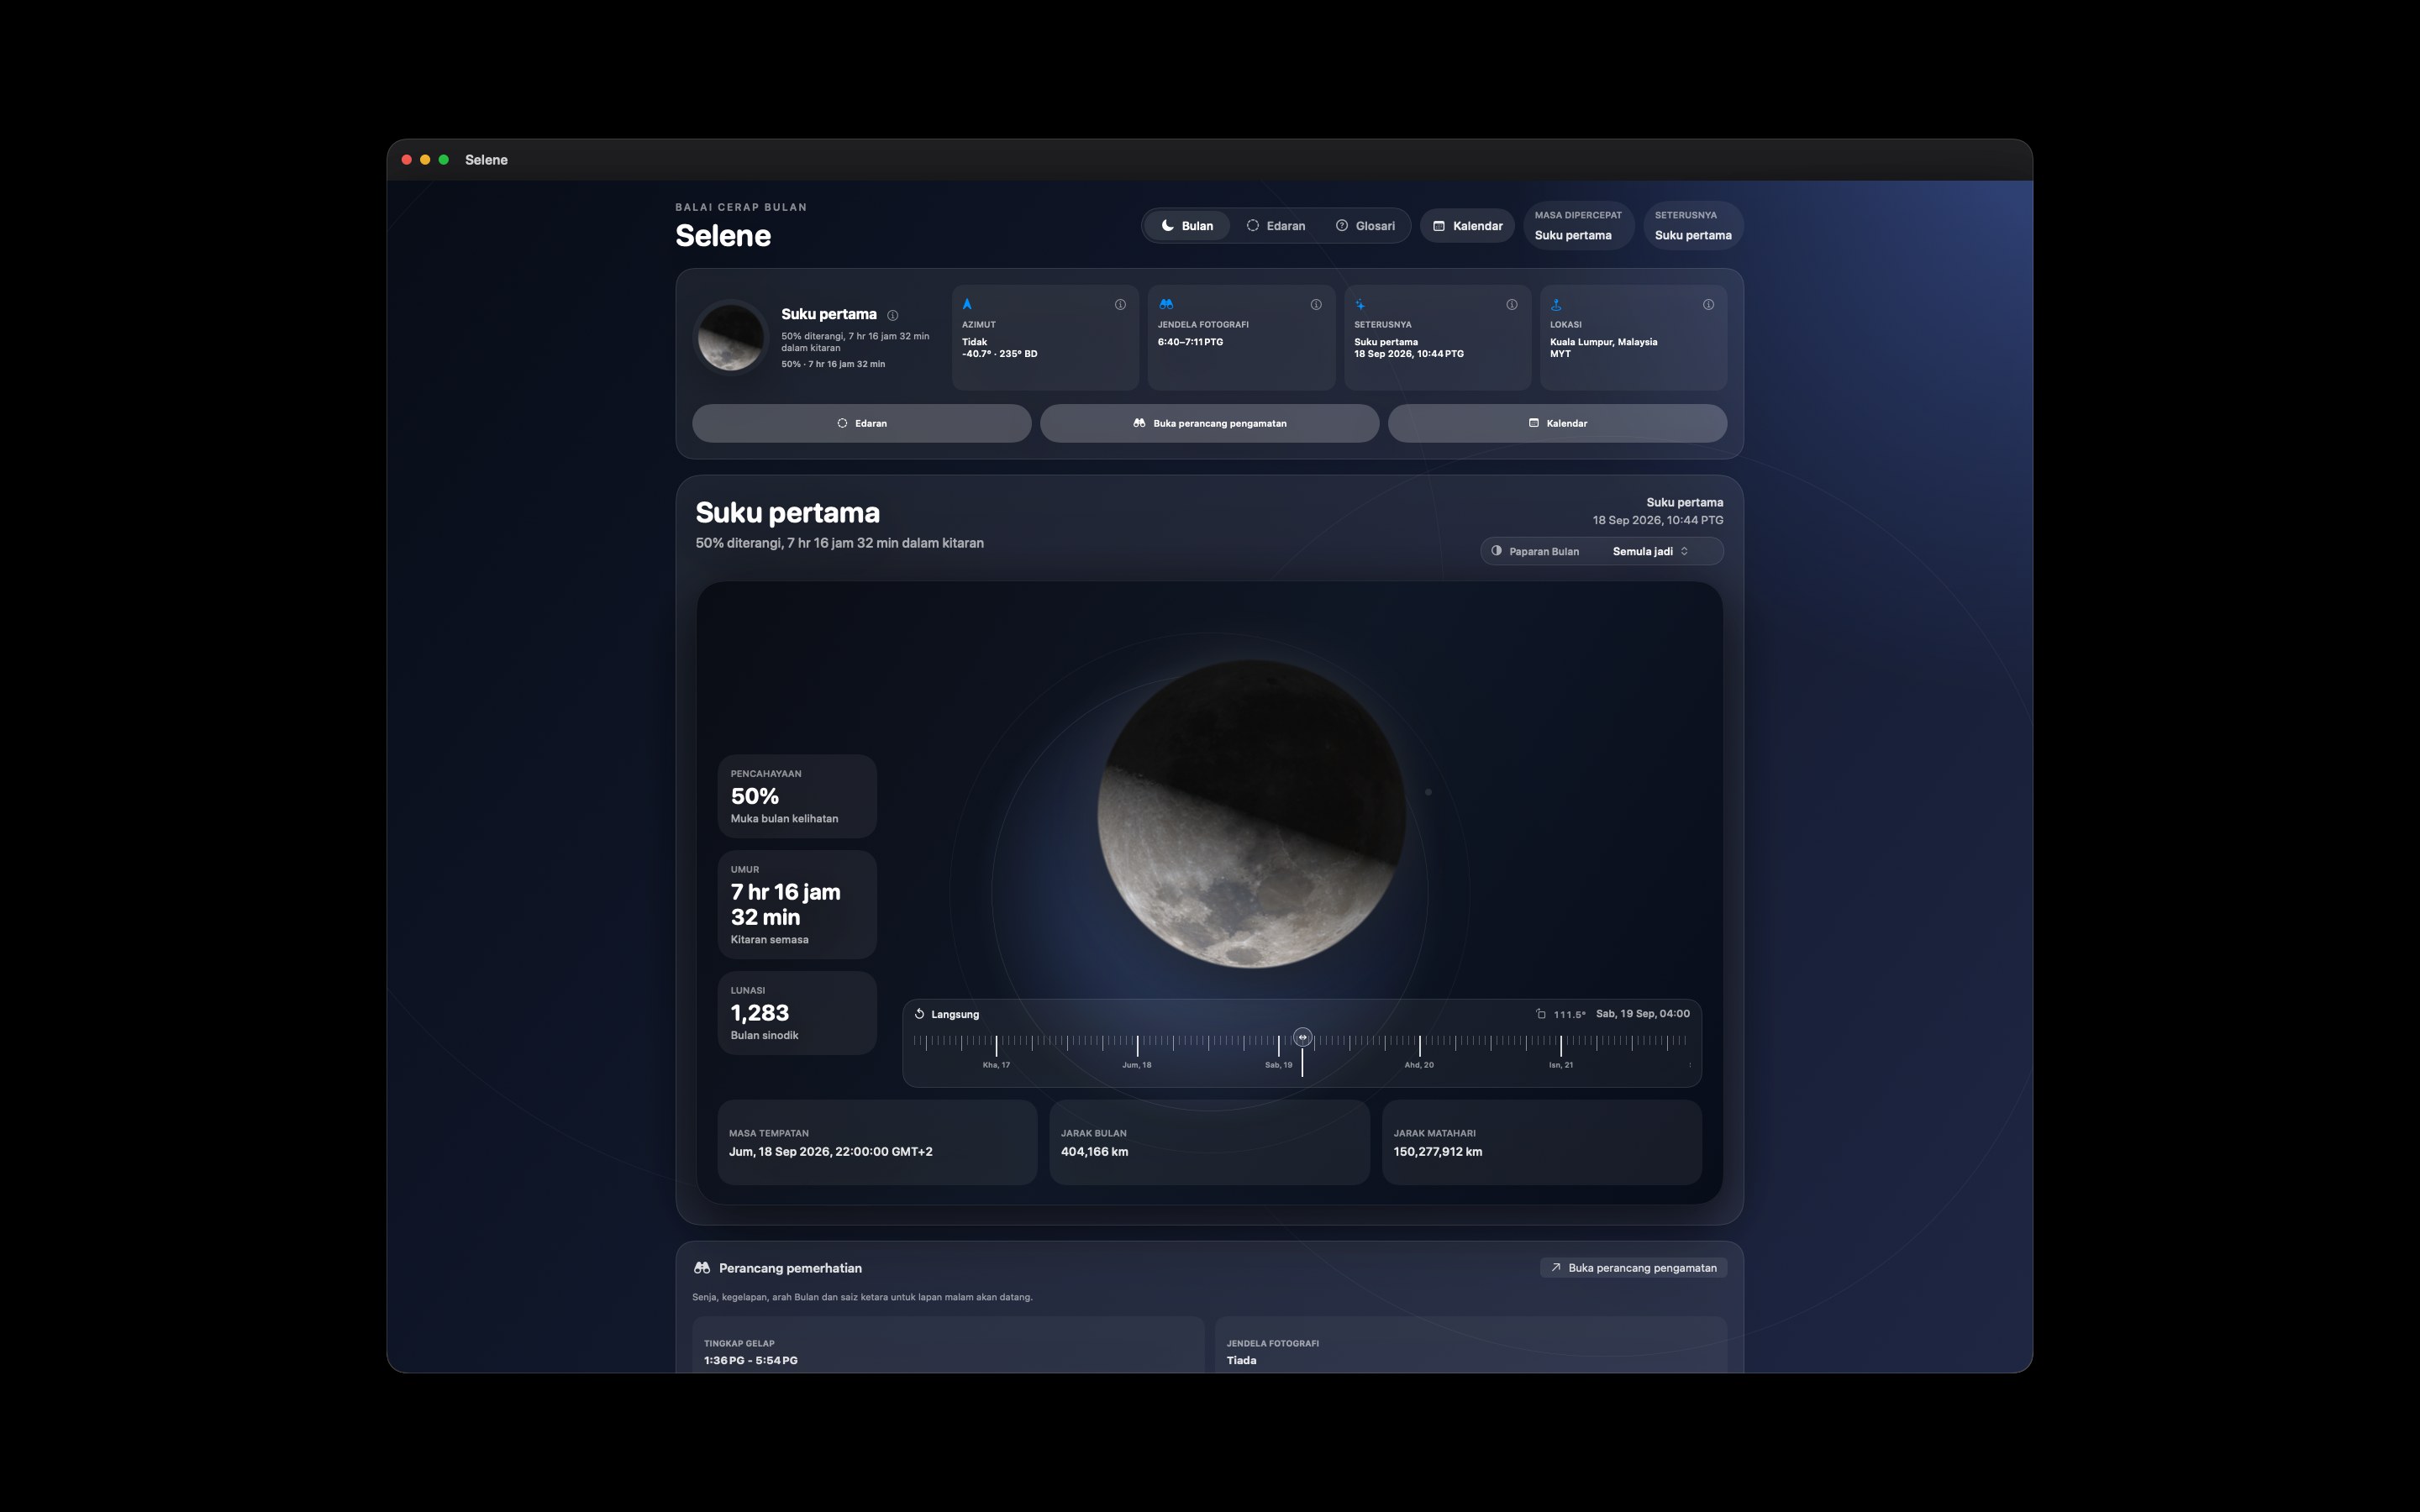Click the Kha, 17 timeline marker
Screen dimensions: 2420x1512
[996, 1065]
